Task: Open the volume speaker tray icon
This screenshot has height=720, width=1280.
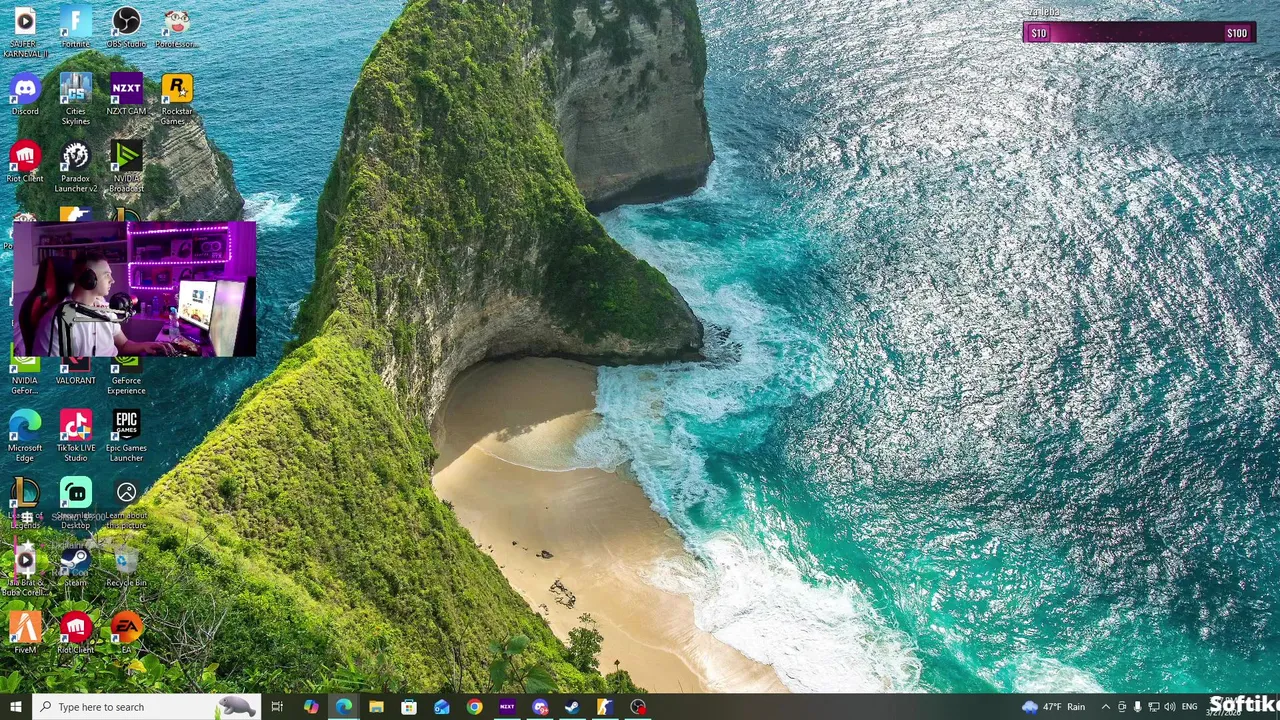Action: (1169, 707)
